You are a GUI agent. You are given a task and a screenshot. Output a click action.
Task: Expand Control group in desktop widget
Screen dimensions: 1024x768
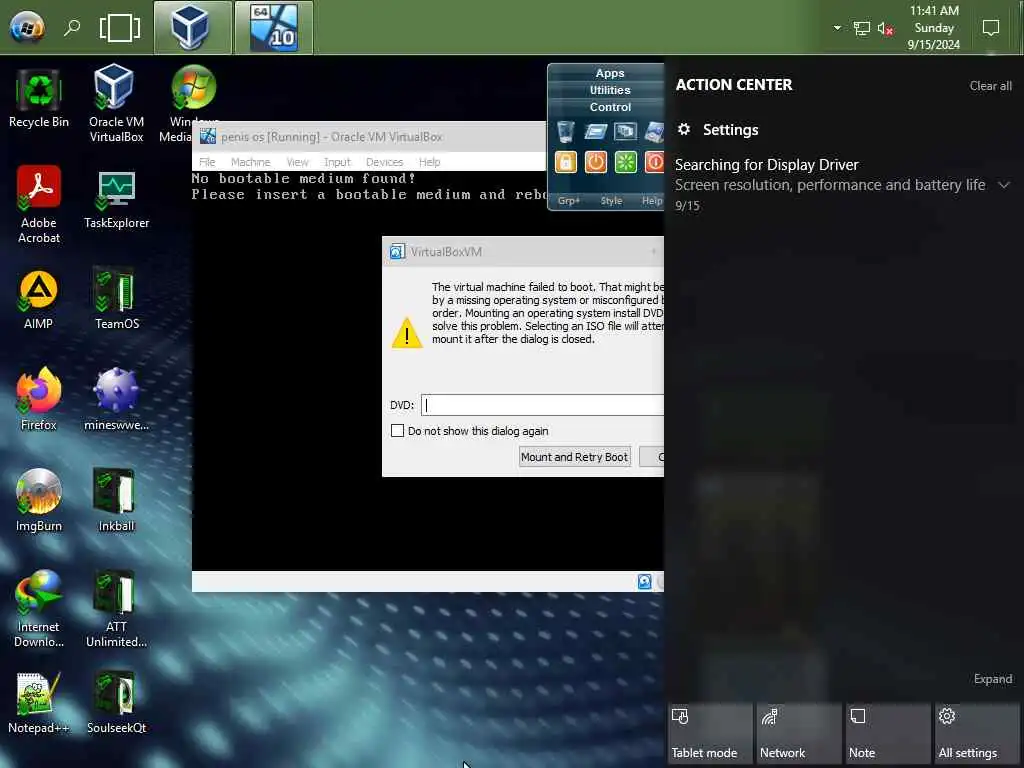[x=609, y=107]
